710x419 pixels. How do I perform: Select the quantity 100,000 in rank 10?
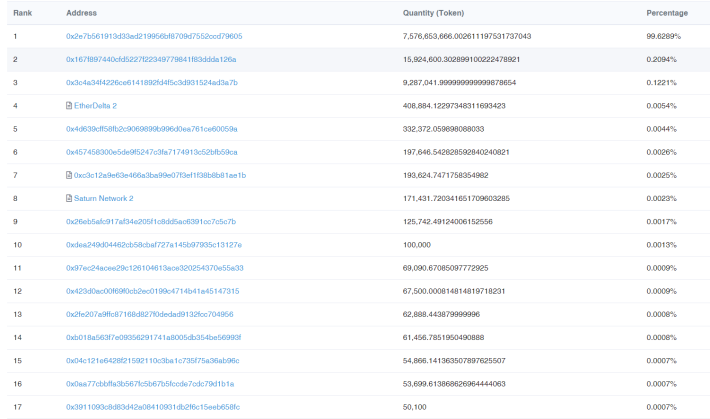coord(417,245)
